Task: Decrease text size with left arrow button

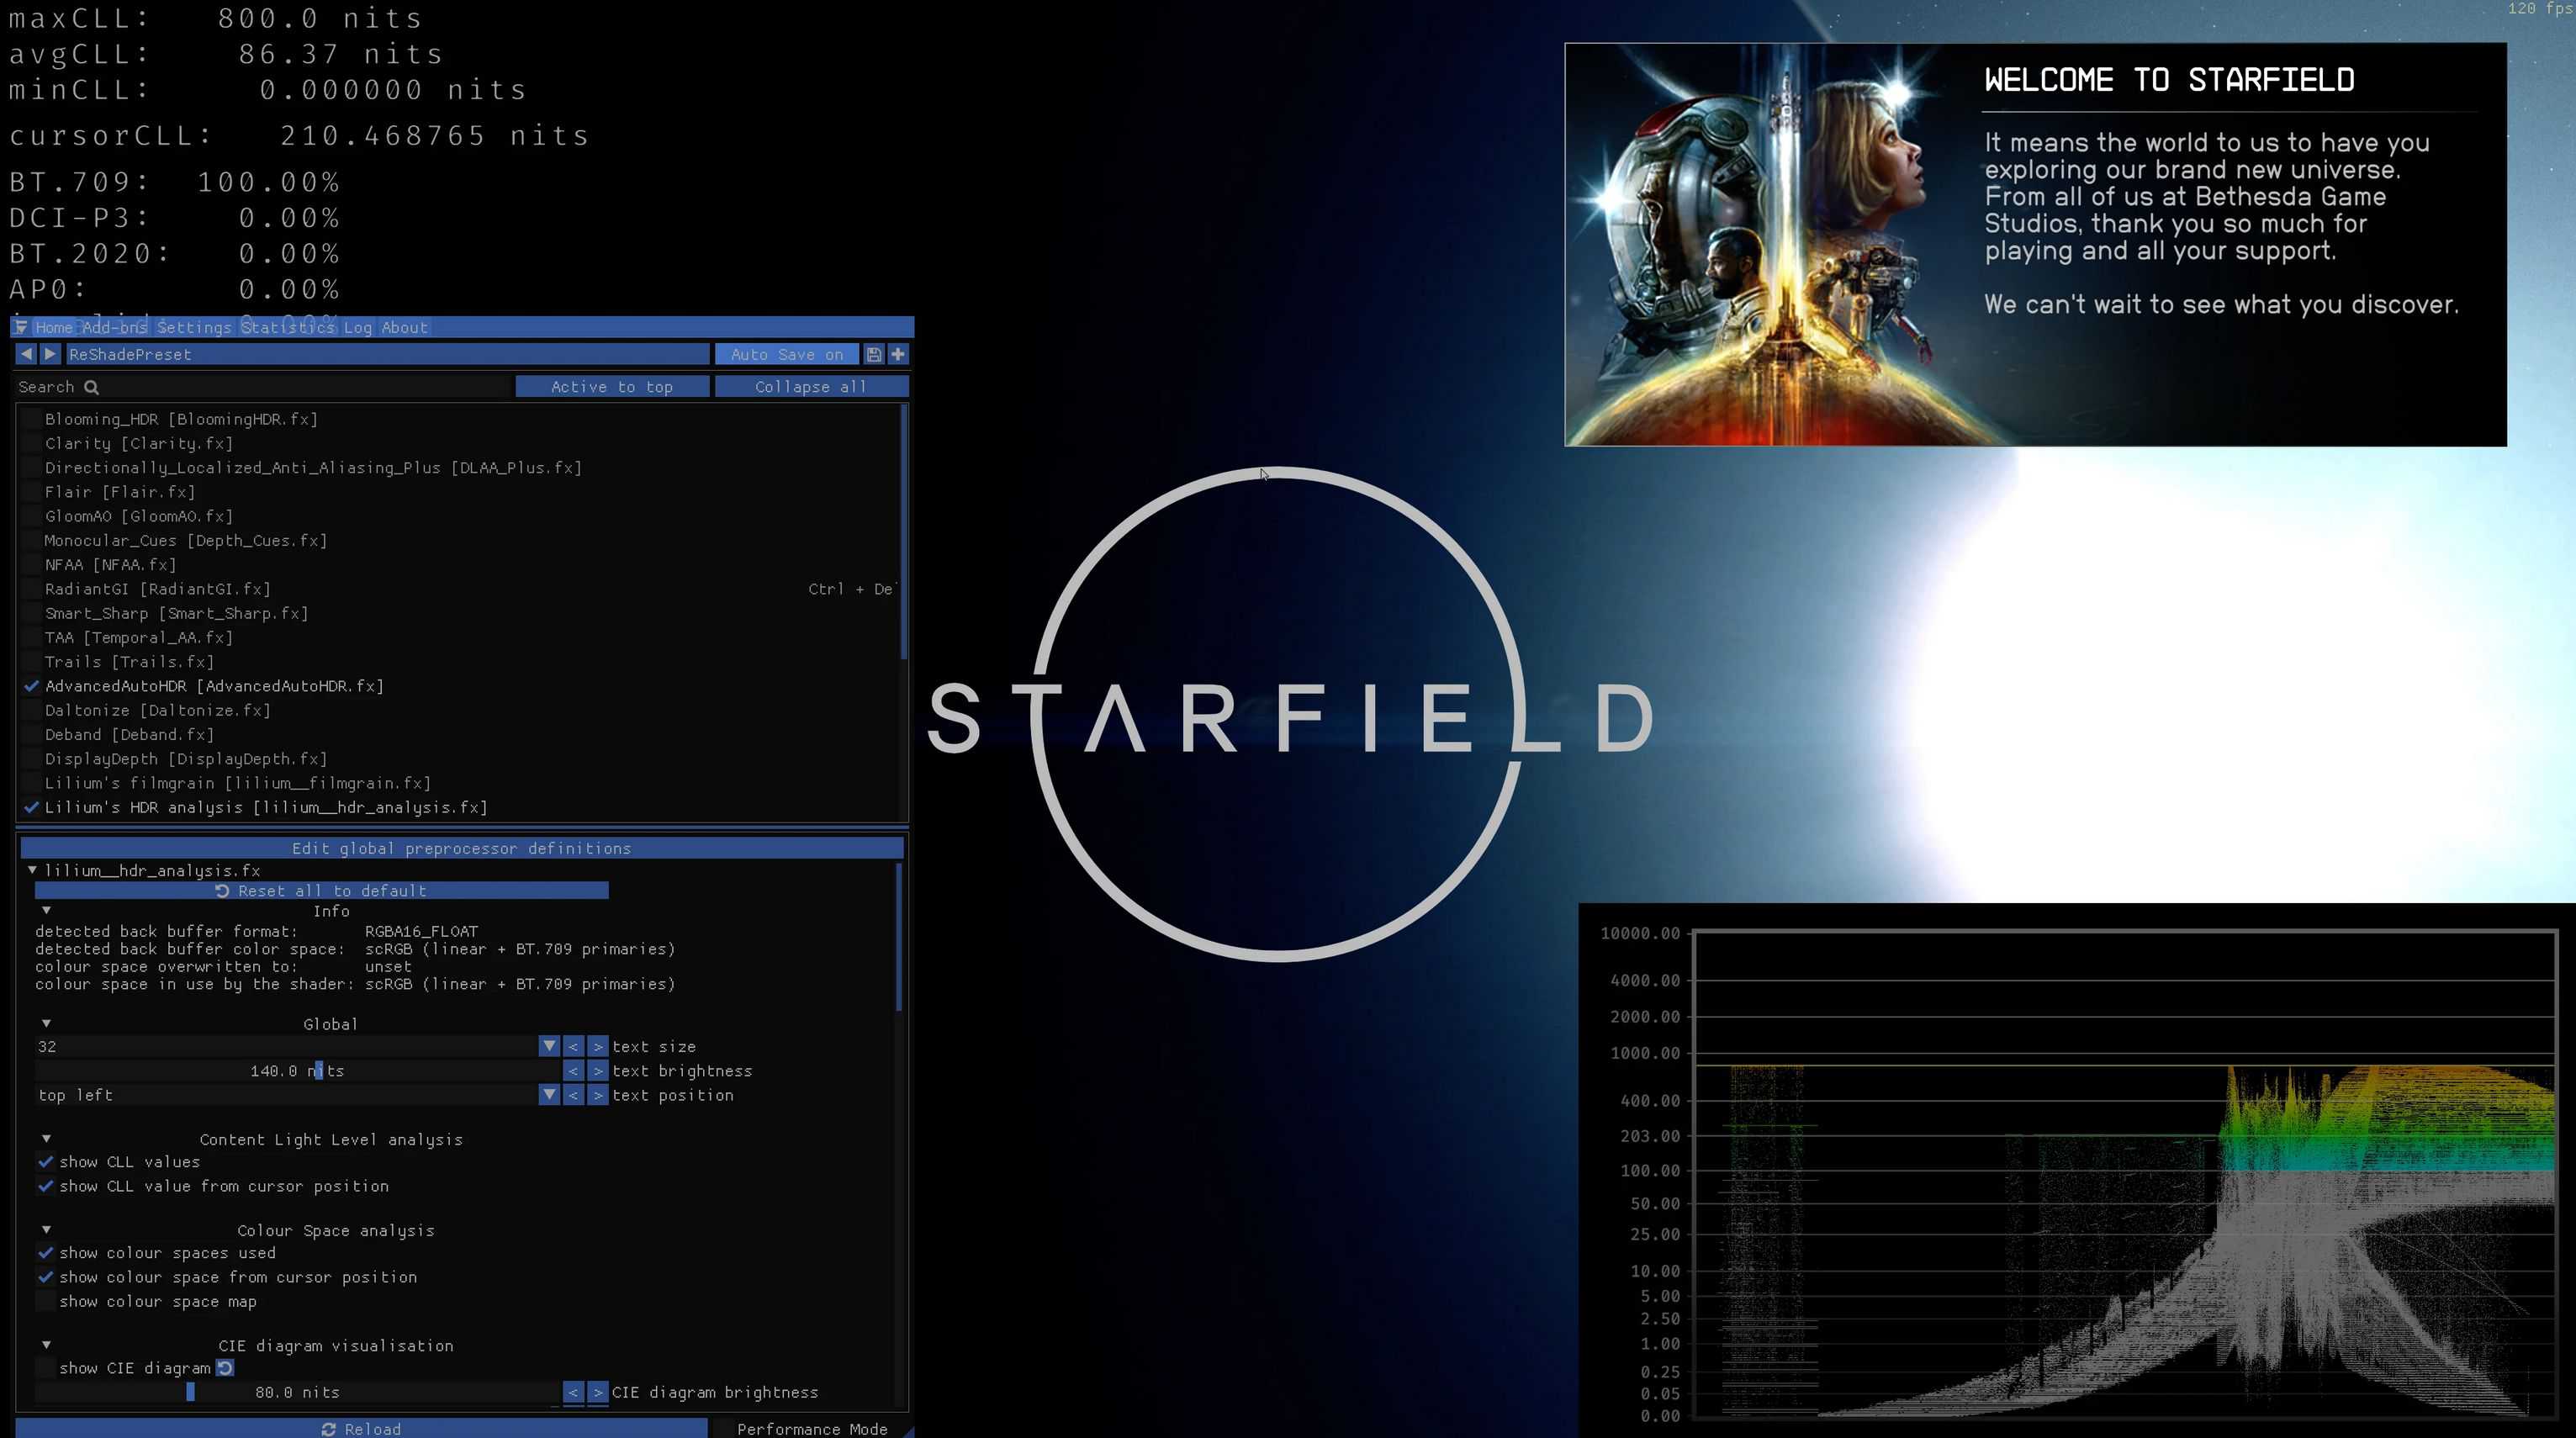Action: point(573,1046)
